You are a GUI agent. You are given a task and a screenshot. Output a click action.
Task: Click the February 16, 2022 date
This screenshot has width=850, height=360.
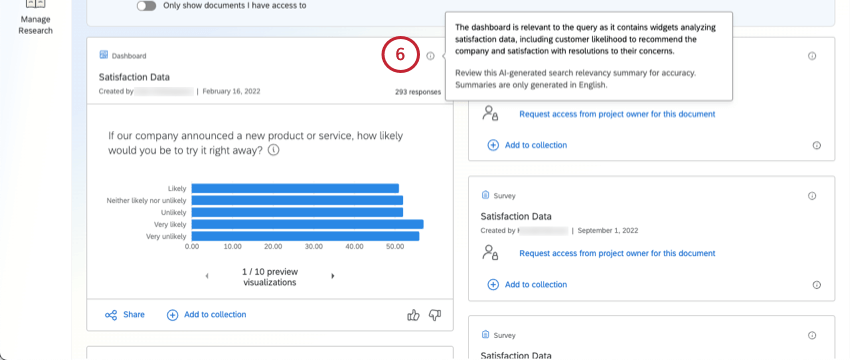pos(231,92)
